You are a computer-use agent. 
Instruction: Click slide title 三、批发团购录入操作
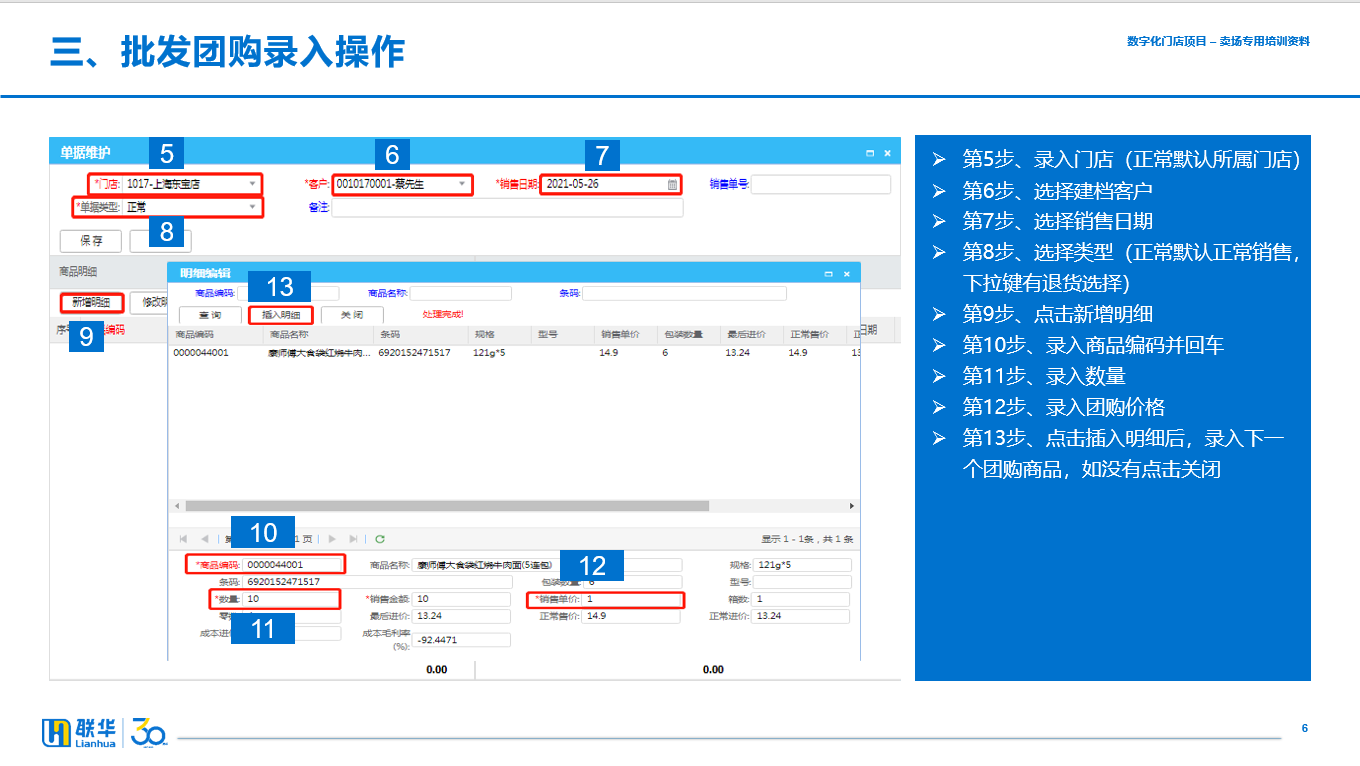(228, 52)
